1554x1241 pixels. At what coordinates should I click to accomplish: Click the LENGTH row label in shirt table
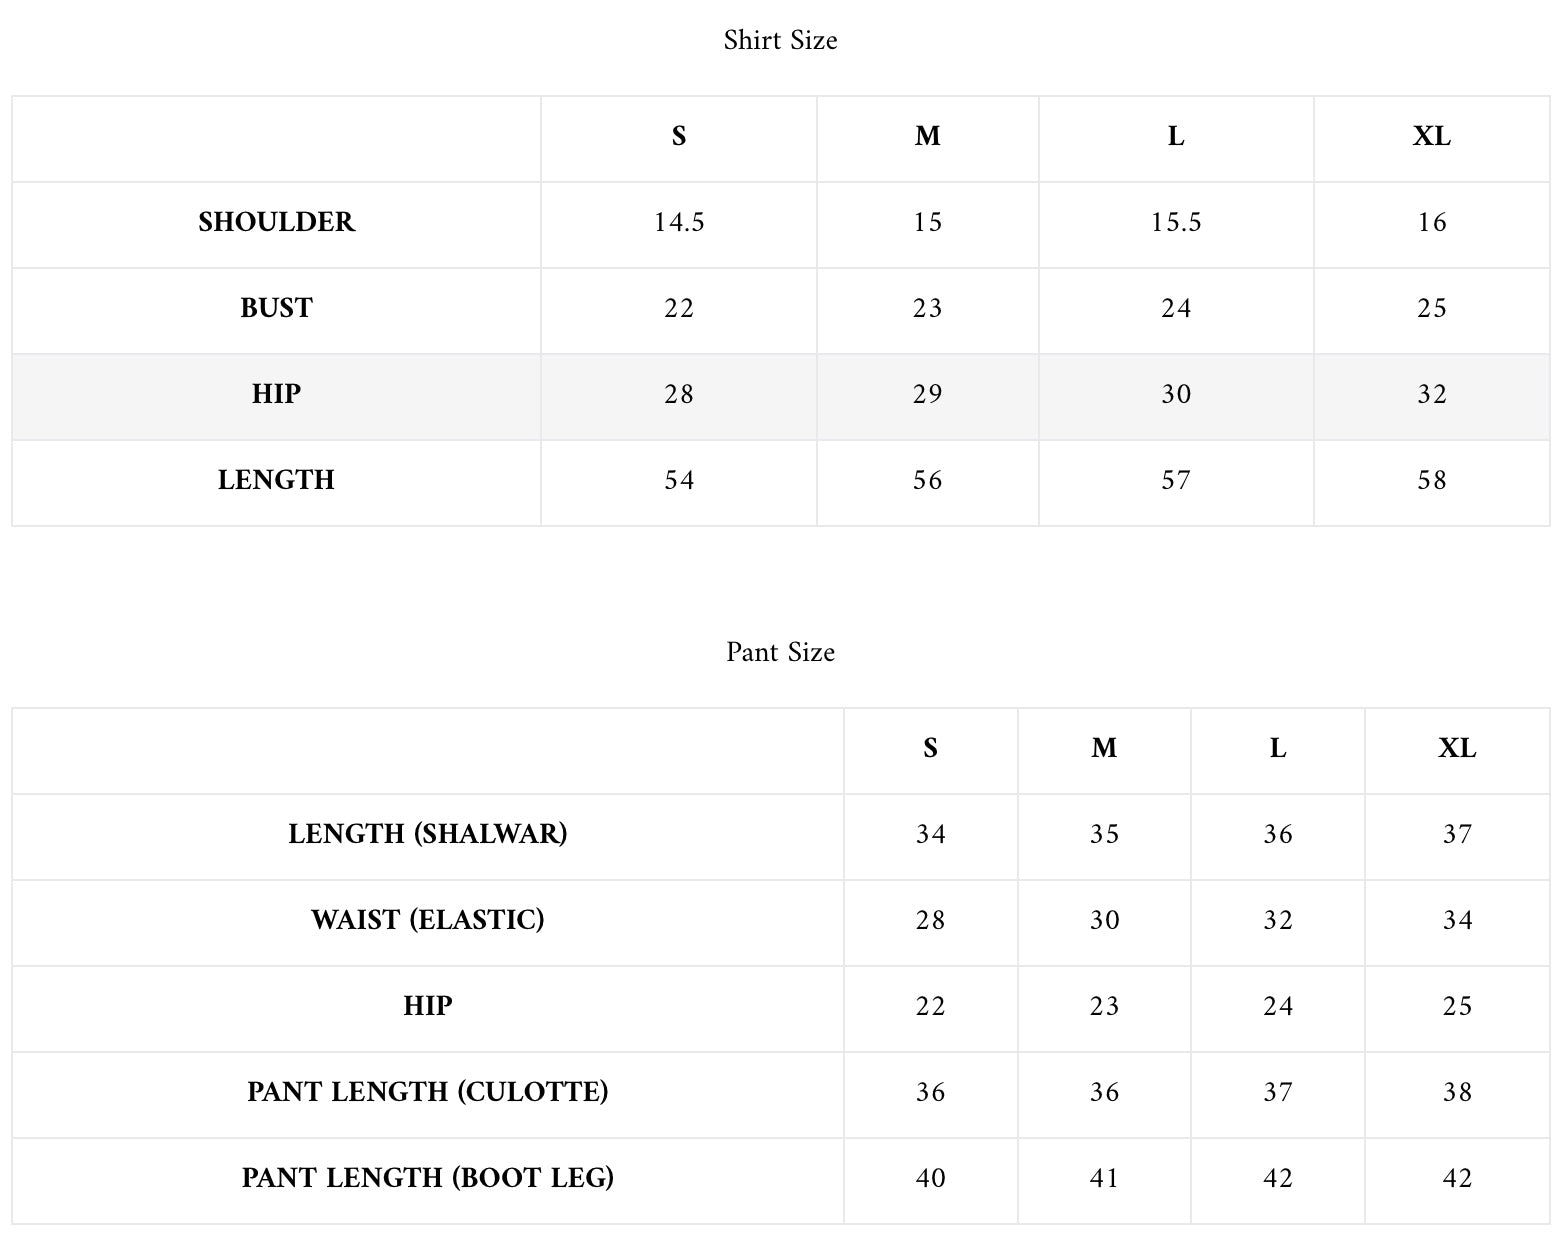click(x=276, y=480)
